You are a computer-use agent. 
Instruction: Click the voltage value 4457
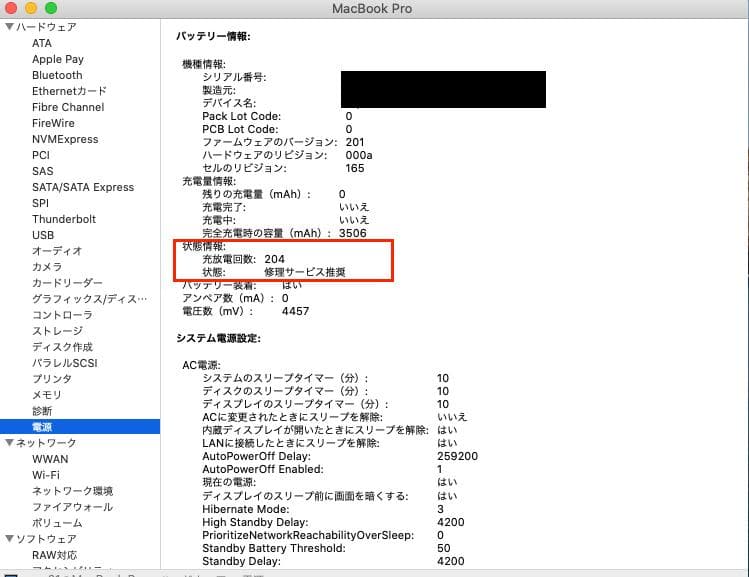coord(295,311)
